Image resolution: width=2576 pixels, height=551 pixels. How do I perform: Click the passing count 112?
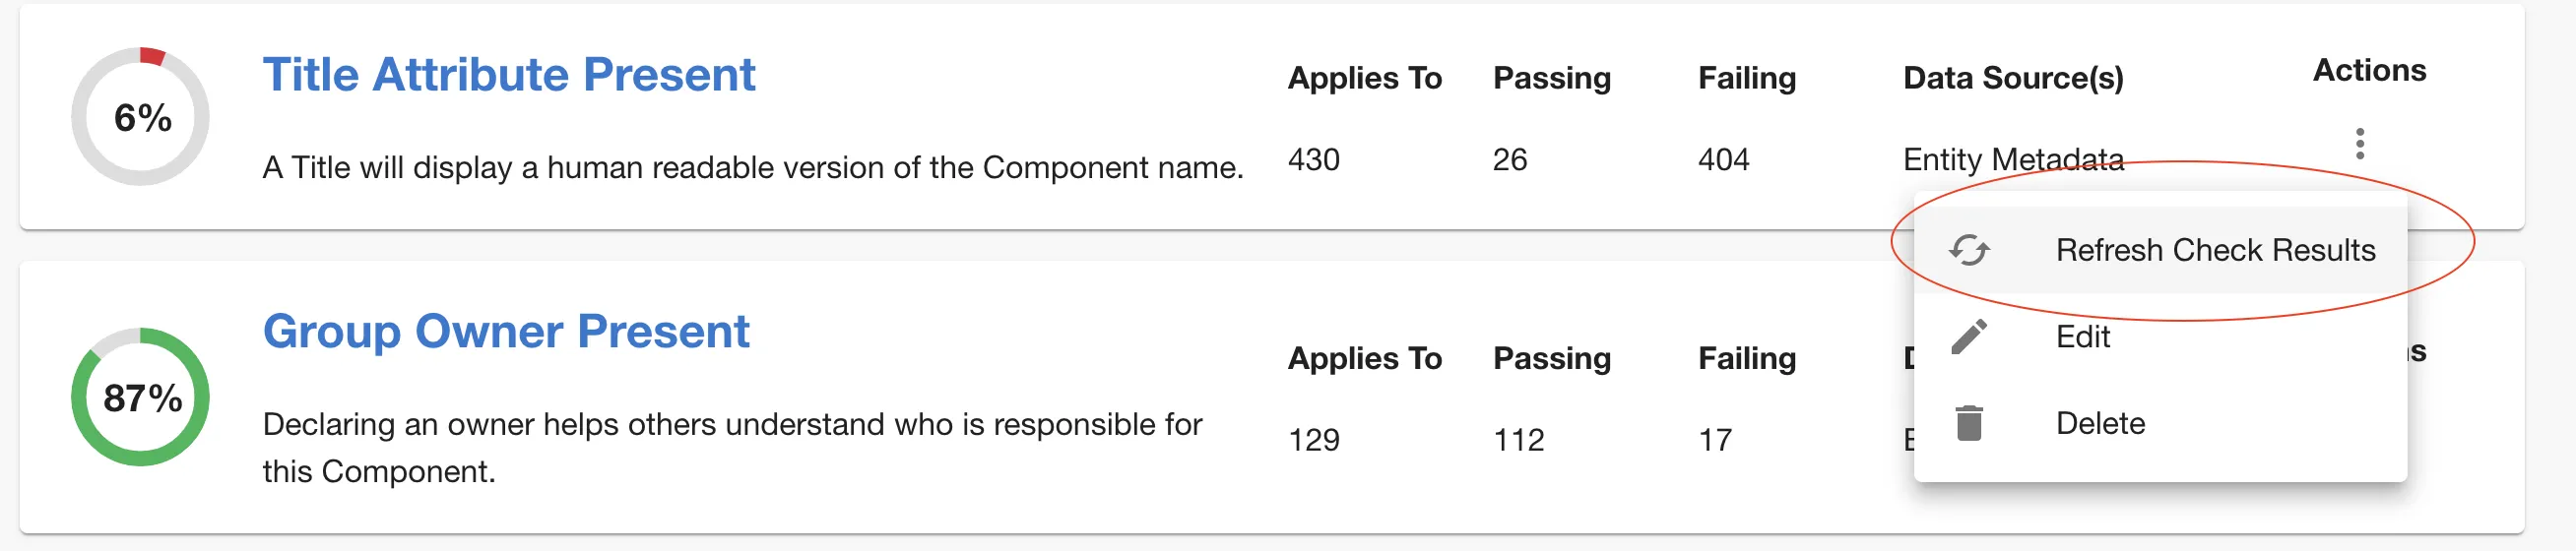1518,440
